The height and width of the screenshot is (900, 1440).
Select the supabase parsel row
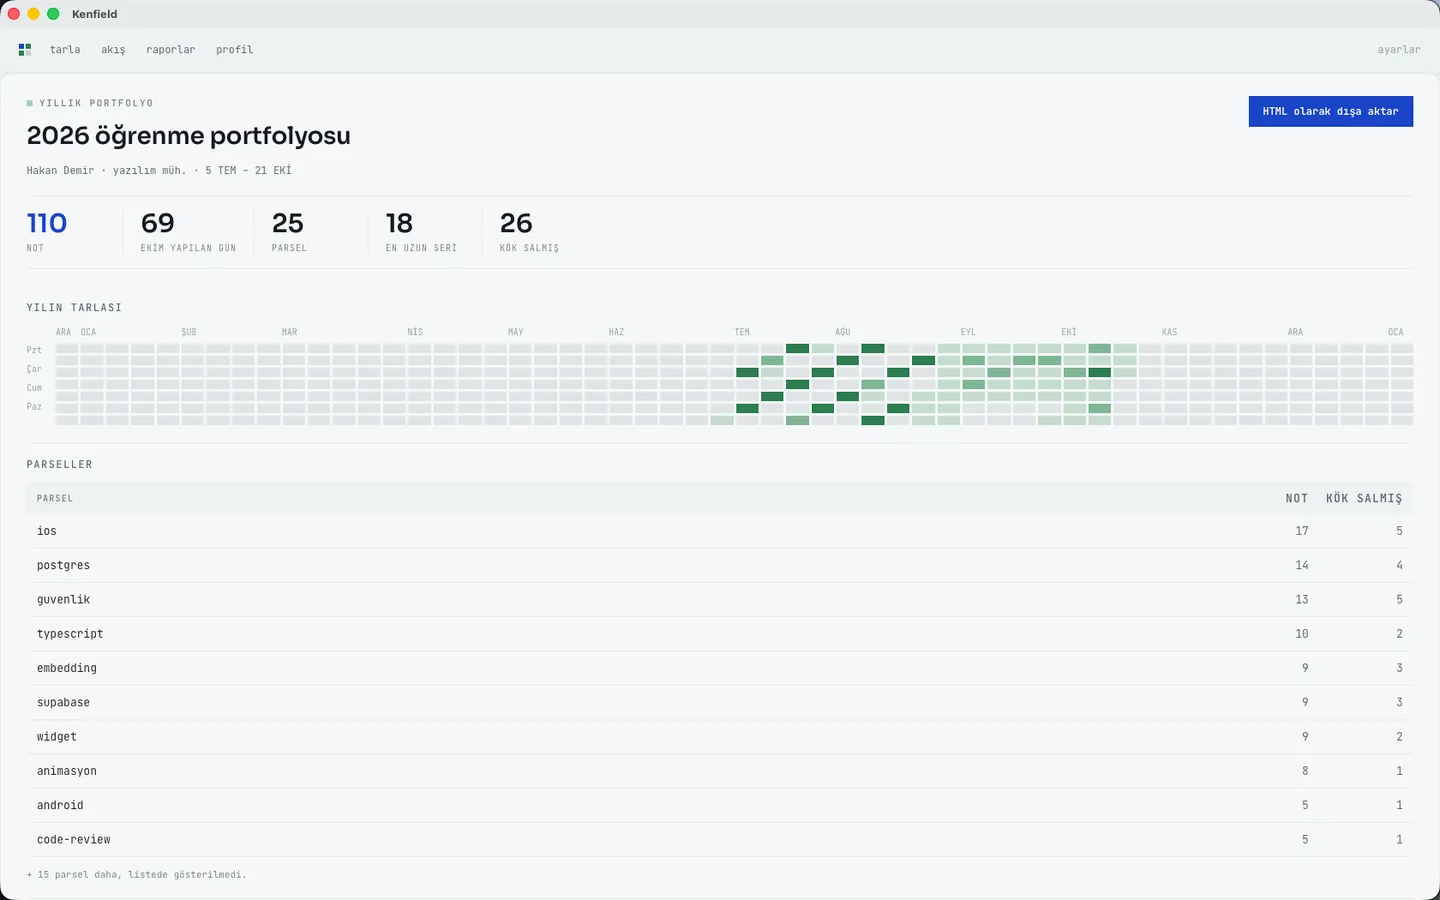pos(720,702)
